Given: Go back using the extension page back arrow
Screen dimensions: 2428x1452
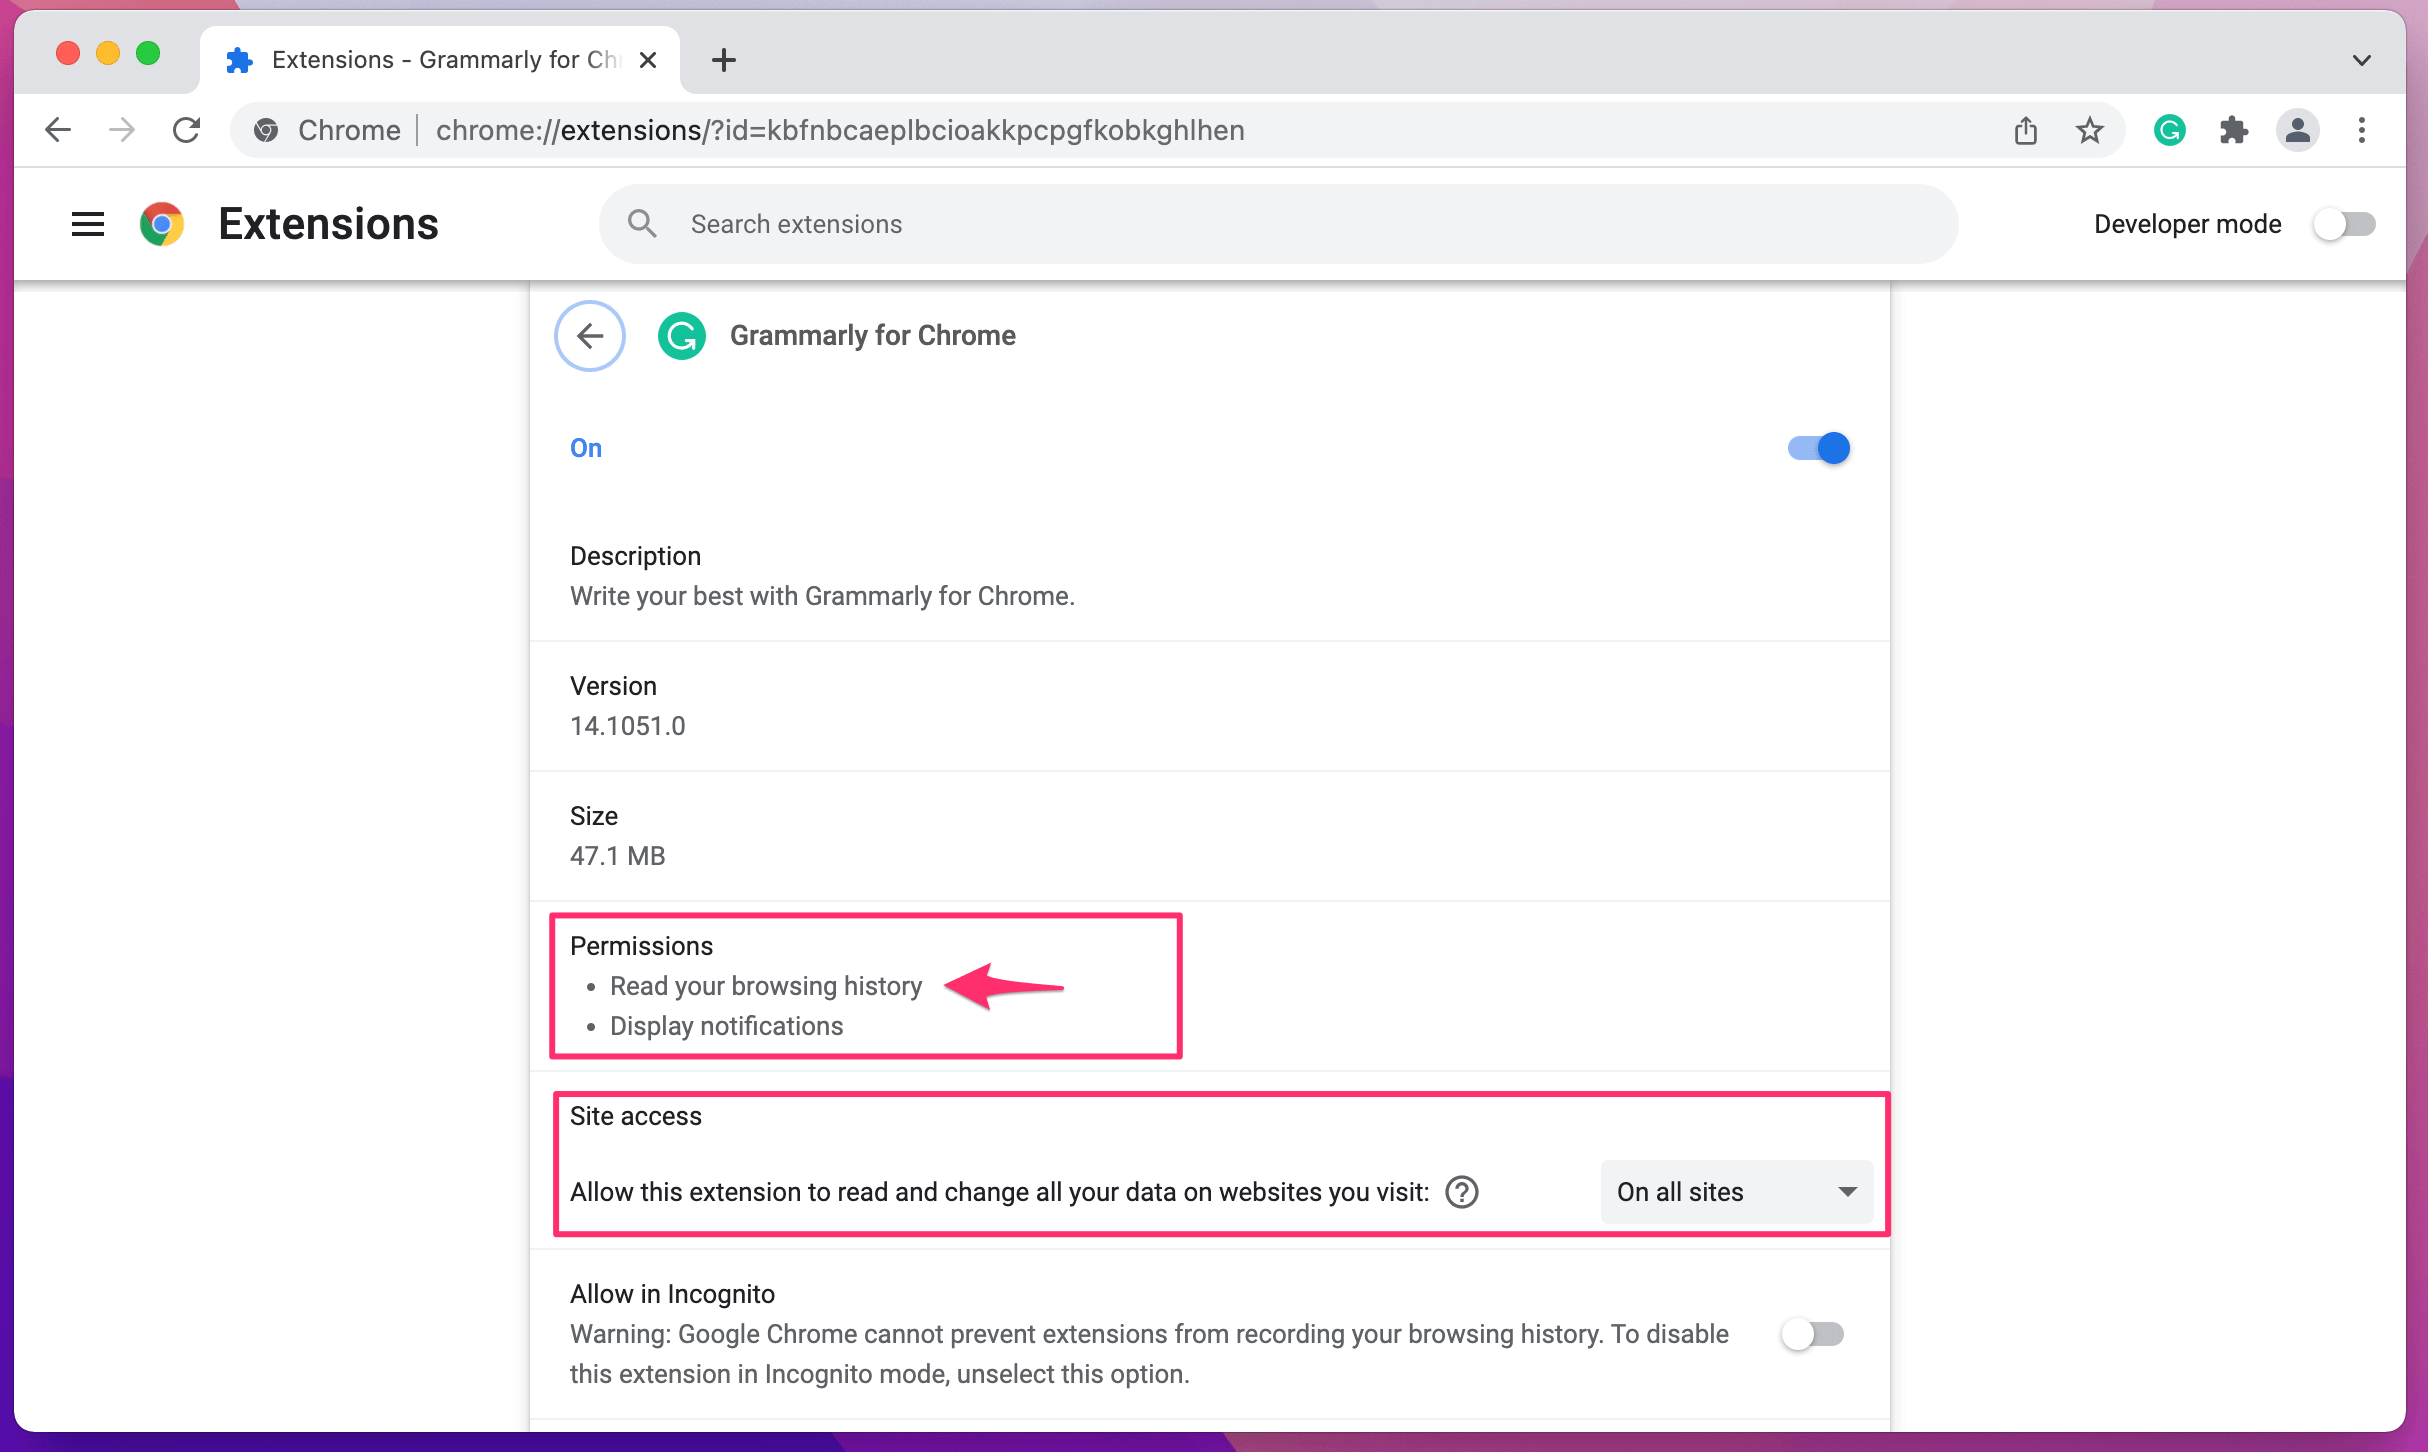Looking at the screenshot, I should [589, 336].
